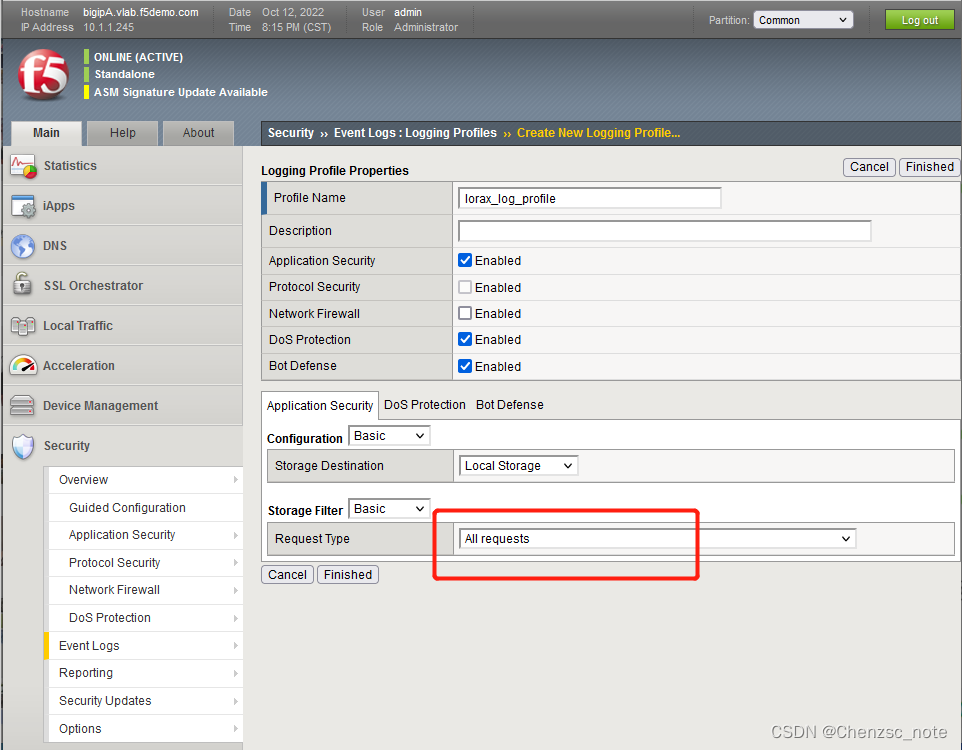
Task: Open the Help menu tab
Action: 122,132
